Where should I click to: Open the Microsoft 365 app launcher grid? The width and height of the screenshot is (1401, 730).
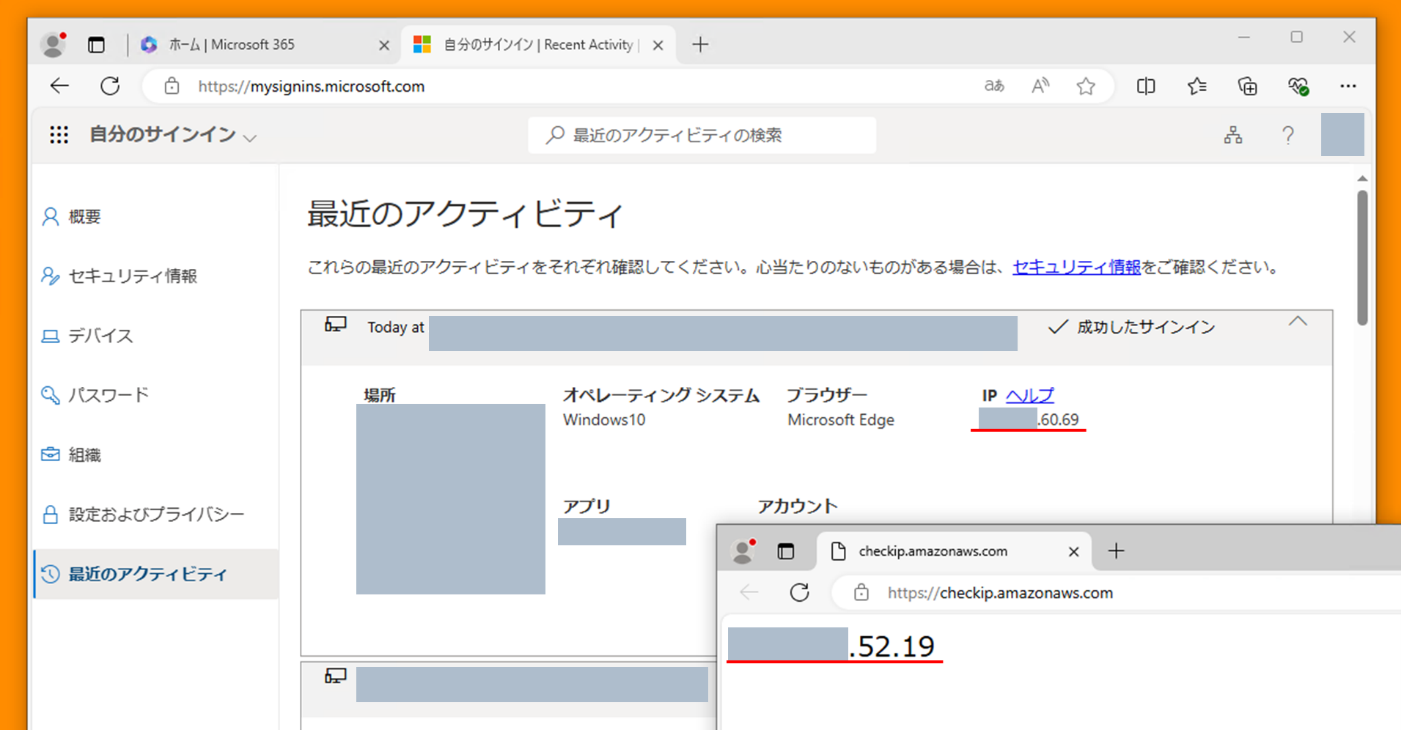[x=59, y=135]
